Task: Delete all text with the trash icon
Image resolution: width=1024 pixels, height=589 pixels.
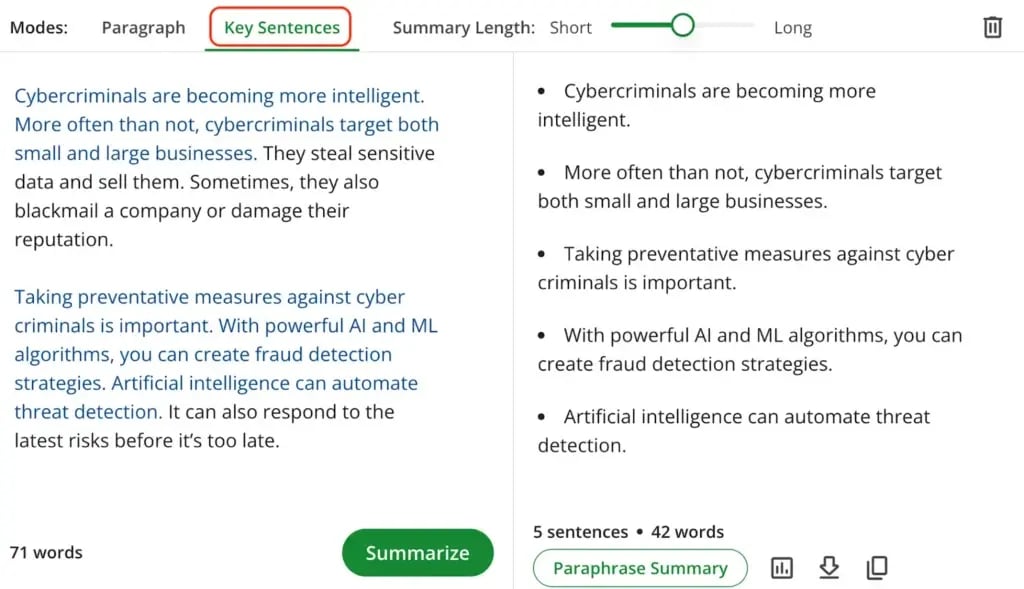Action: (x=992, y=27)
